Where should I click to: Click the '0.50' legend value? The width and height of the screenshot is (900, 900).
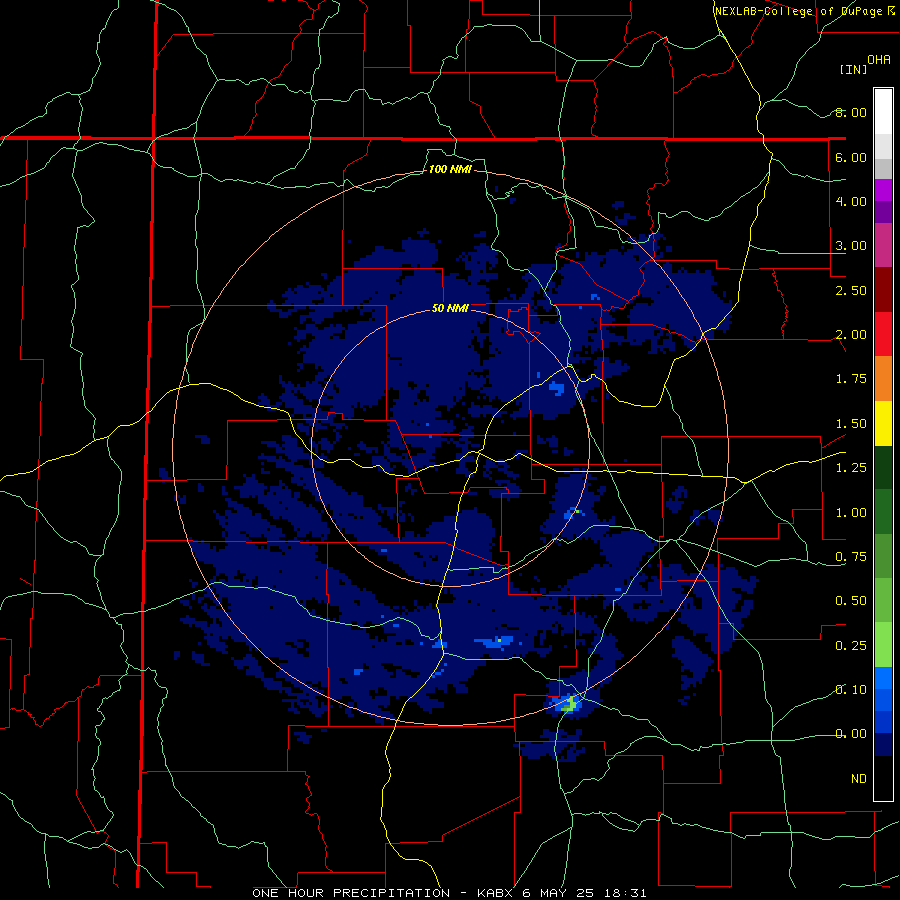851,601
